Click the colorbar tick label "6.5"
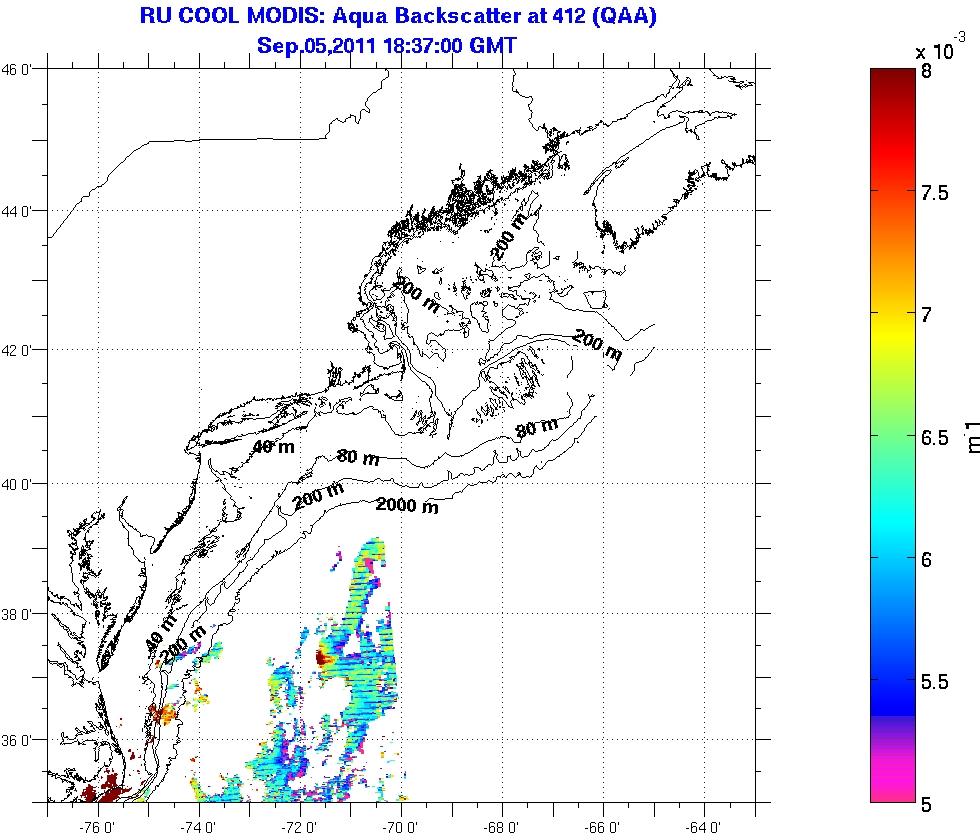The height and width of the screenshot is (840, 980). pos(934,438)
